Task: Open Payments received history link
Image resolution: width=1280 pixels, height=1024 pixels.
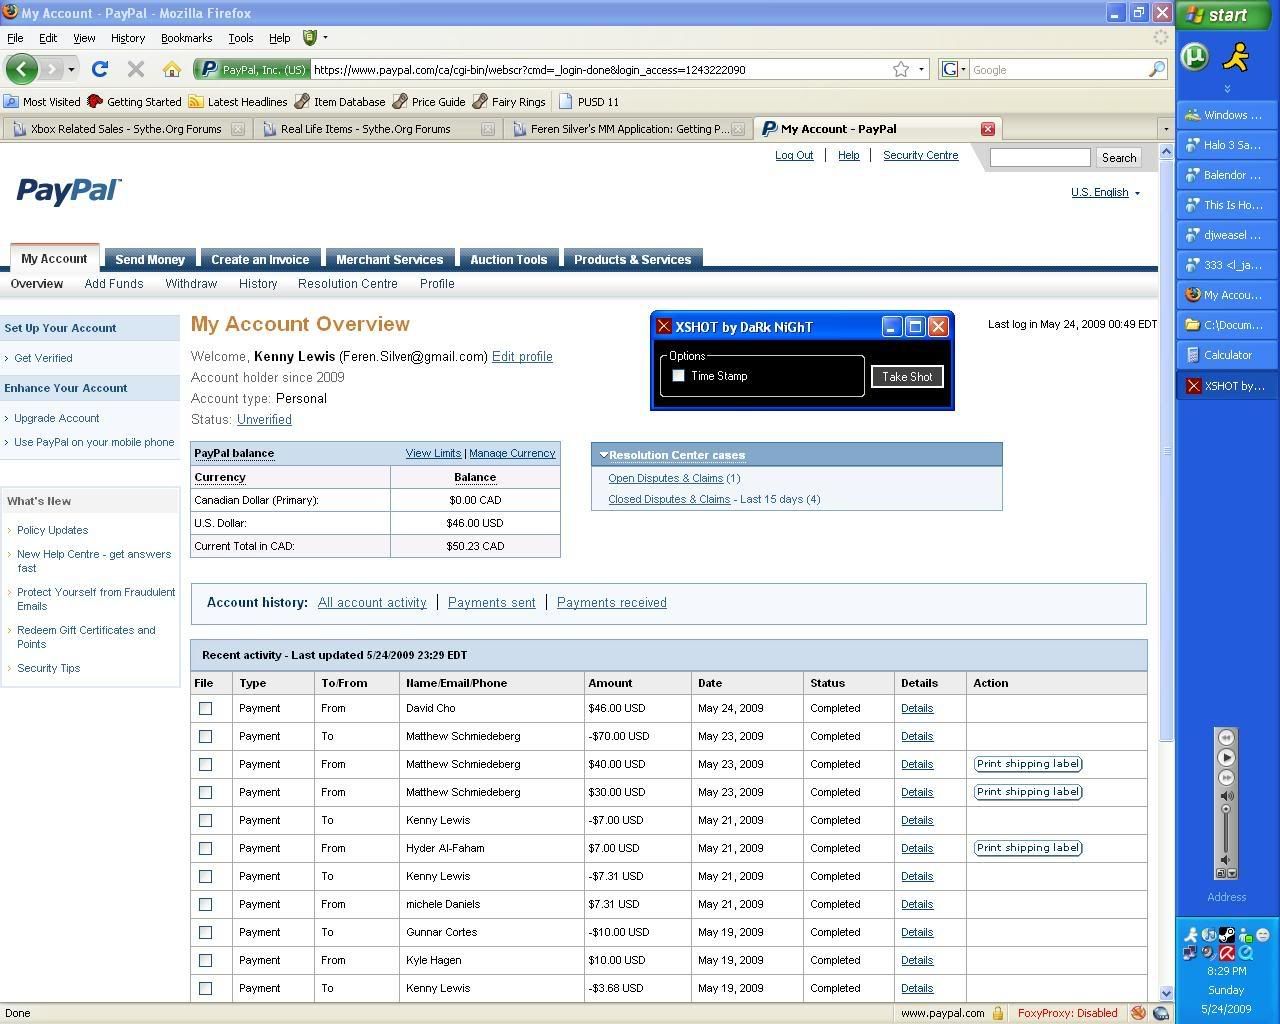Action: [612, 602]
